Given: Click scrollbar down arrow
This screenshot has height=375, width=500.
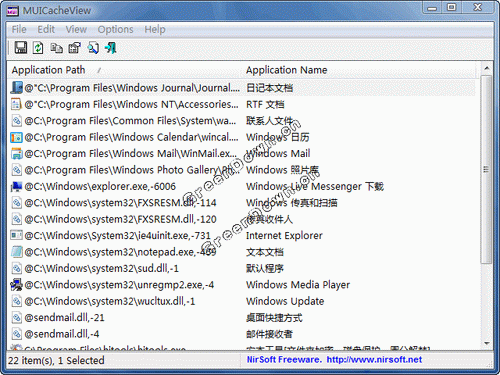Looking at the screenshot, I should pyautogui.click(x=486, y=343).
